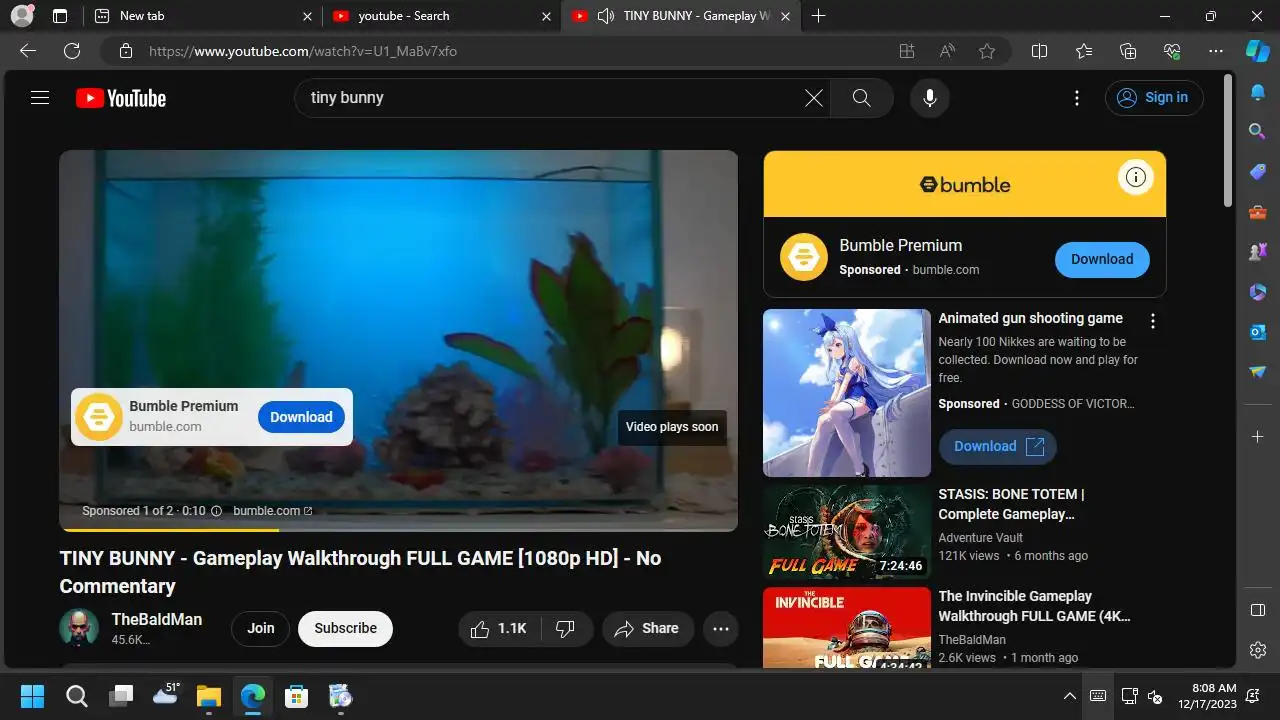Image resolution: width=1280 pixels, height=720 pixels.
Task: Open the search icon in Edge sidebar
Action: [1258, 131]
